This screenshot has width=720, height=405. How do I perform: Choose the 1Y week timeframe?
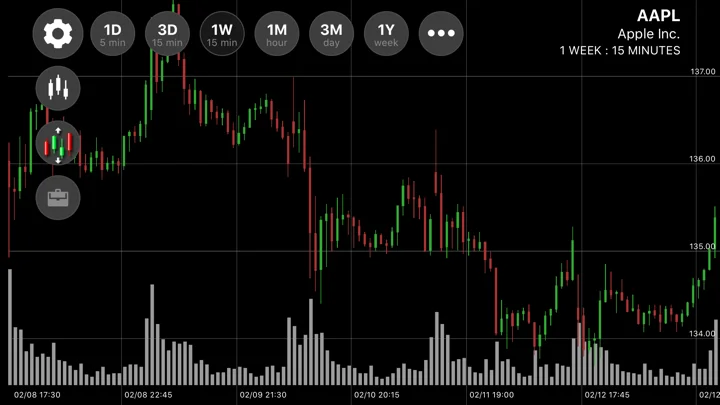click(x=386, y=34)
